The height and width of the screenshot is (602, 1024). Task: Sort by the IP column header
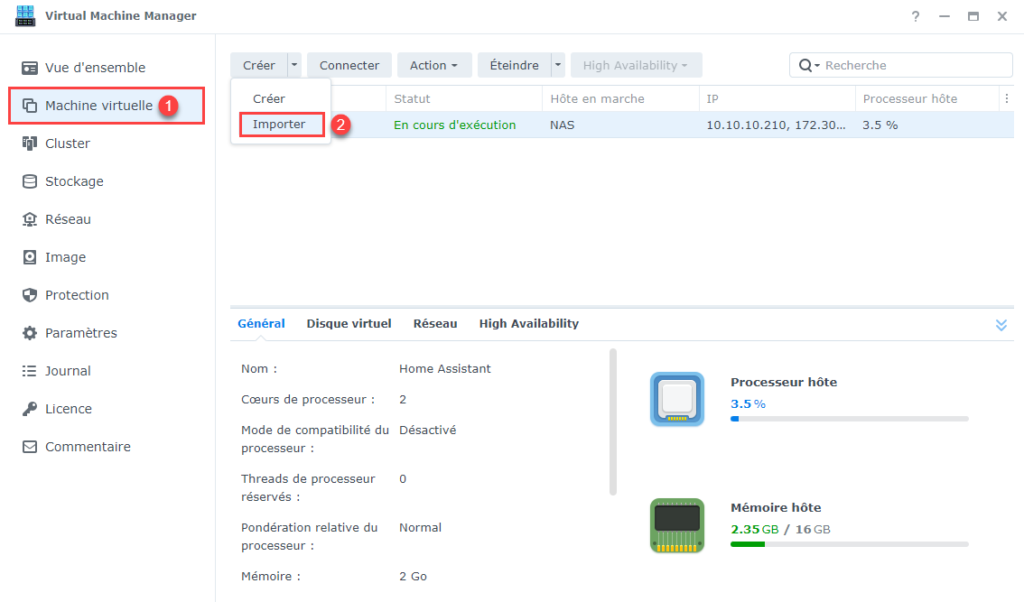click(x=777, y=99)
